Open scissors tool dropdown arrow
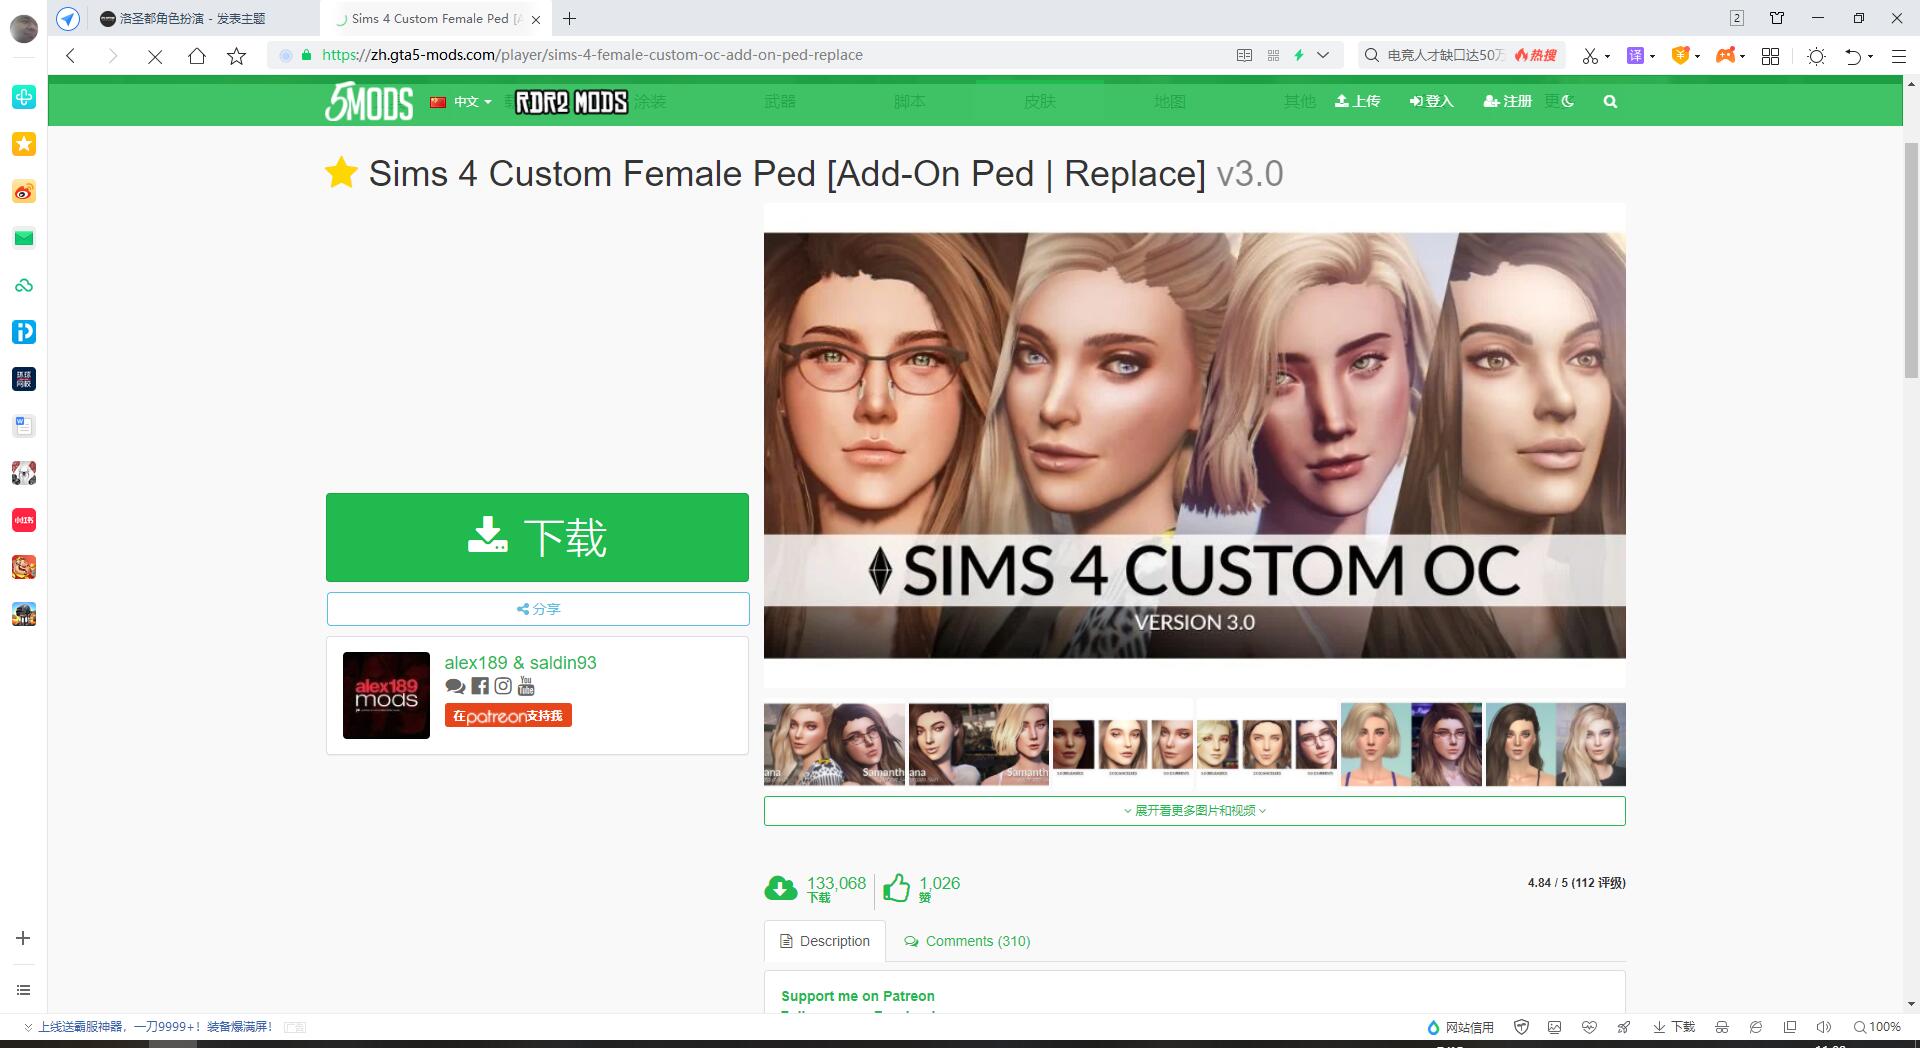 point(1607,57)
